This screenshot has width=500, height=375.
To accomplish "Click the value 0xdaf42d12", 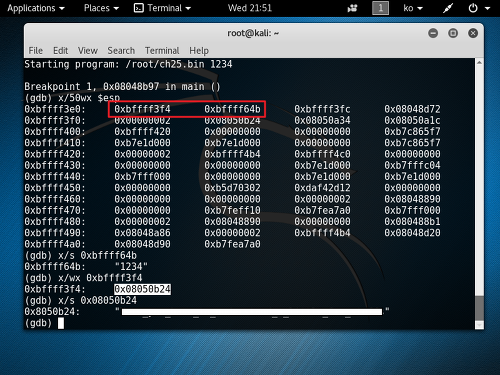I will click(x=322, y=188).
